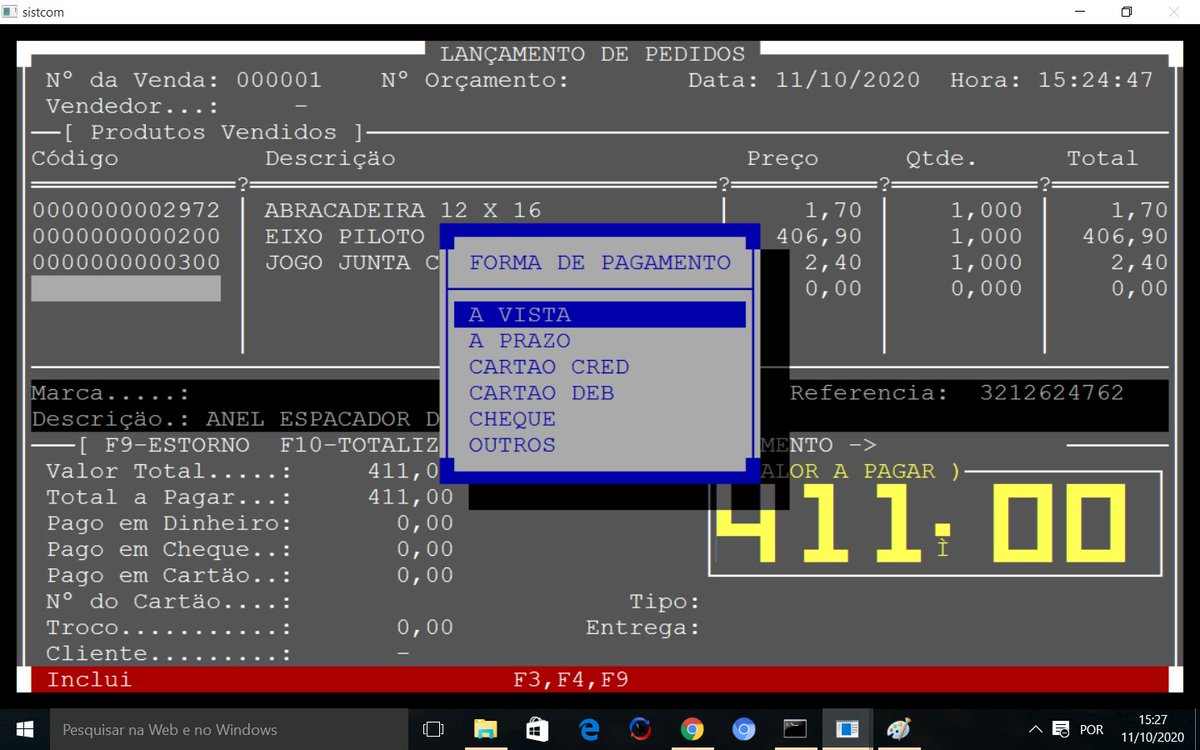
Task: Click ABRACADEIRA 12 X 16 description
Action: click(x=403, y=210)
